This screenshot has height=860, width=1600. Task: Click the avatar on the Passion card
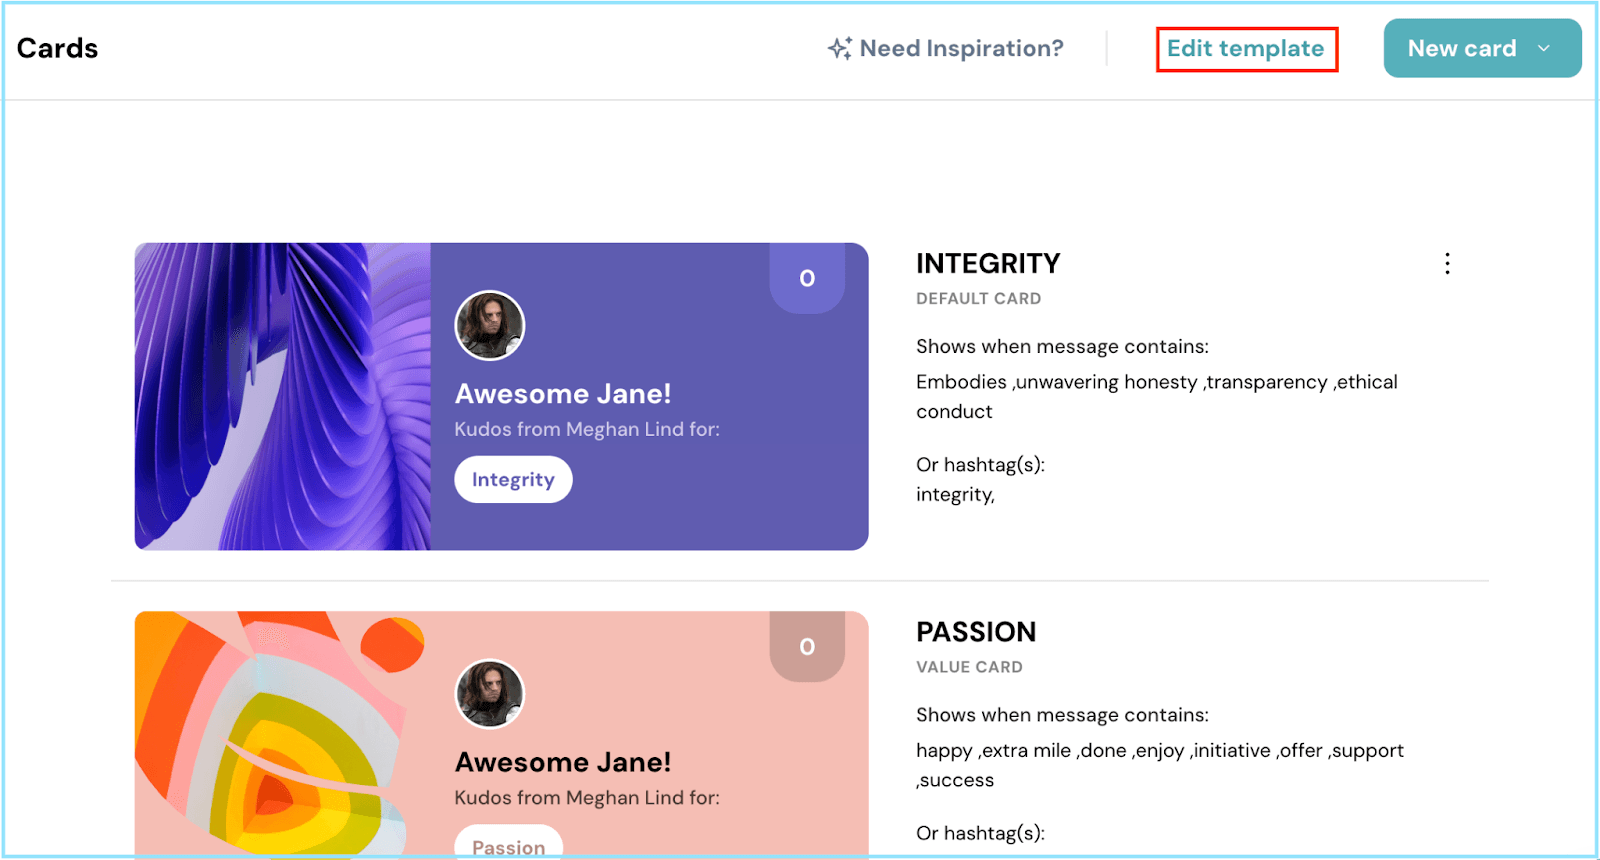(490, 694)
